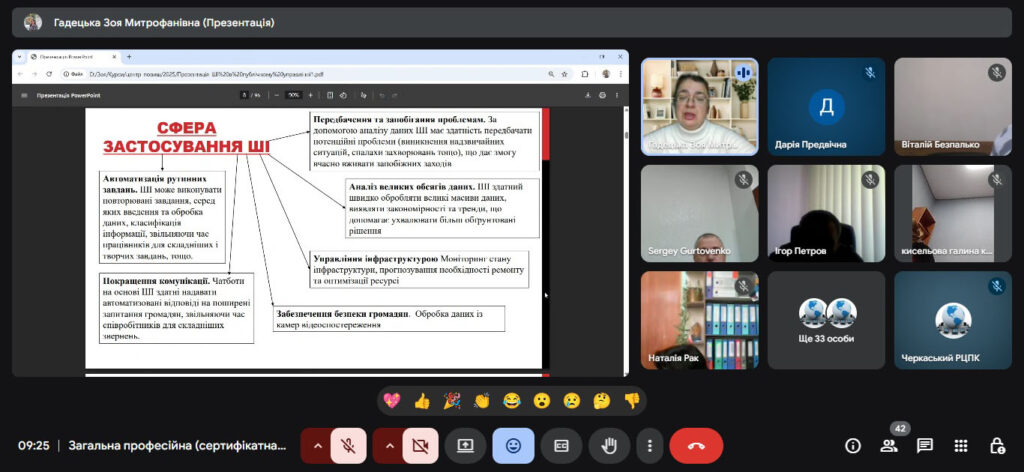Open the three-dot more options menu
The width and height of the screenshot is (1024, 472).
[650, 446]
